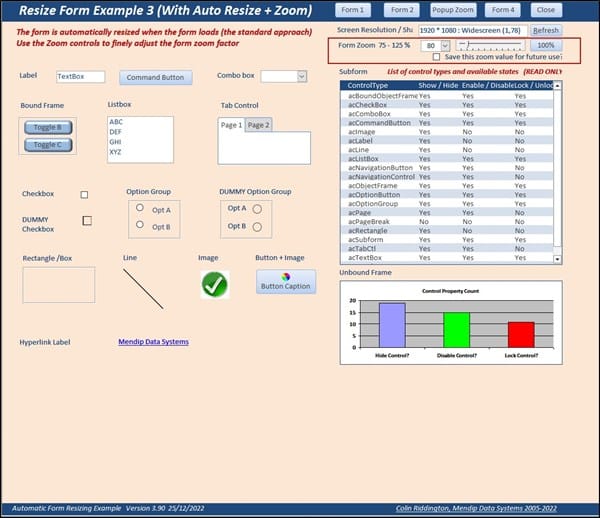Click inside the TextBox field

(x=80, y=76)
